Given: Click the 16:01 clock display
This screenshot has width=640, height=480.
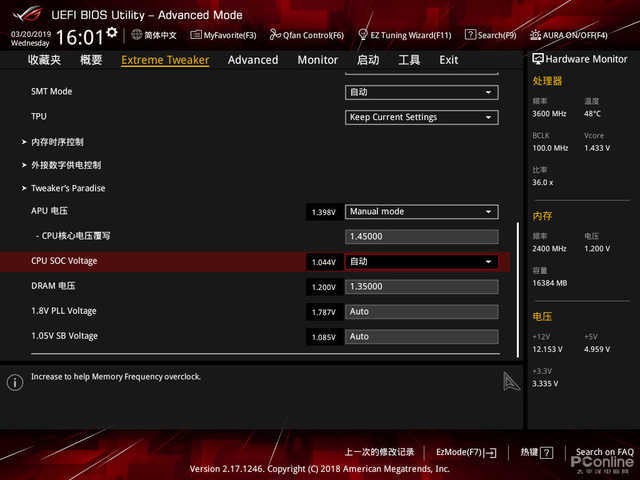Looking at the screenshot, I should [80, 38].
